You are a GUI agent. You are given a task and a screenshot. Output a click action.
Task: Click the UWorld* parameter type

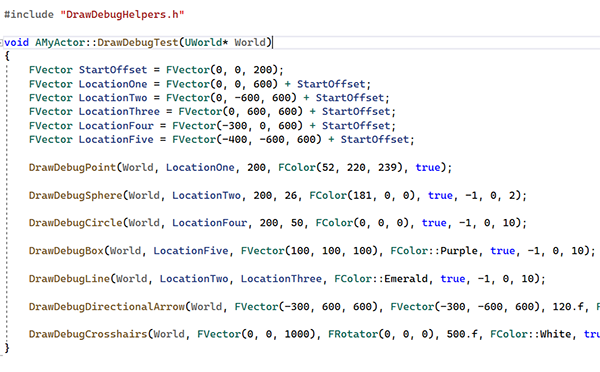pyautogui.click(x=206, y=42)
